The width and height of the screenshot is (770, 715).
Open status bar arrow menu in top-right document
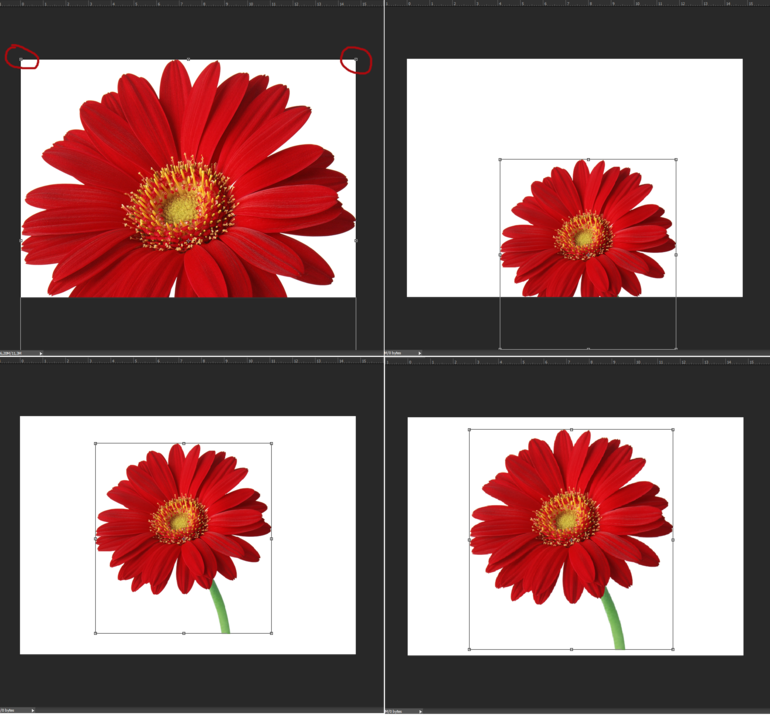click(420, 353)
